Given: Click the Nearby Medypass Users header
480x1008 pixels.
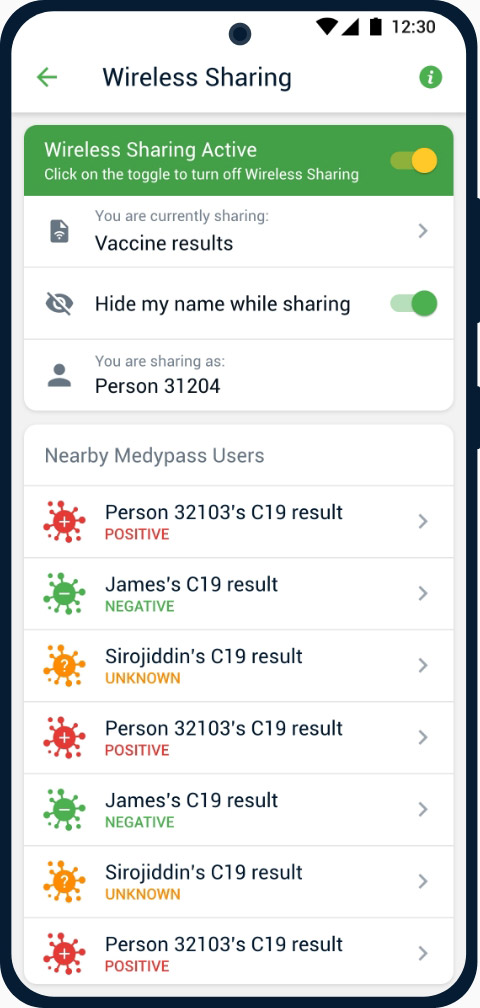Looking at the screenshot, I should coord(154,456).
